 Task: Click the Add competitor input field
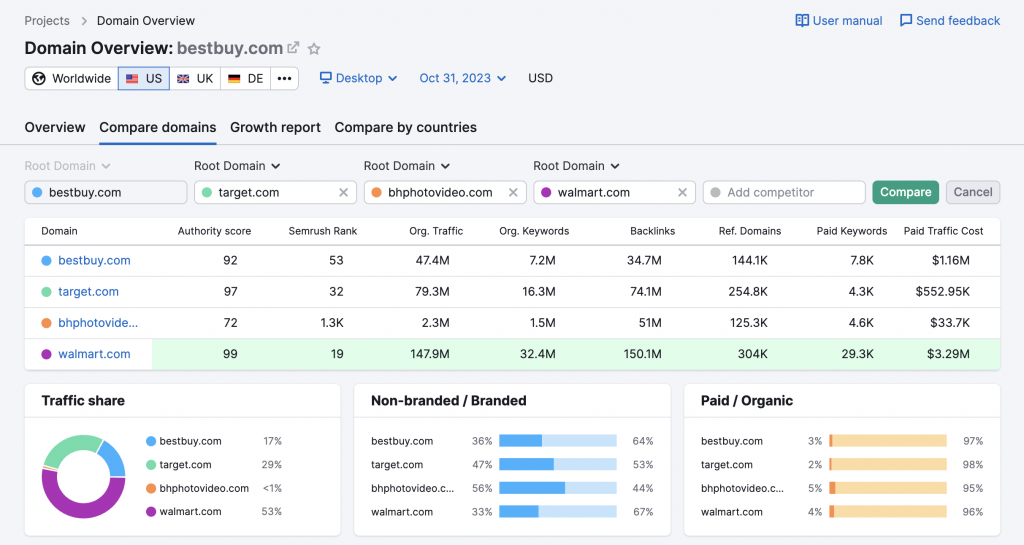(x=784, y=193)
